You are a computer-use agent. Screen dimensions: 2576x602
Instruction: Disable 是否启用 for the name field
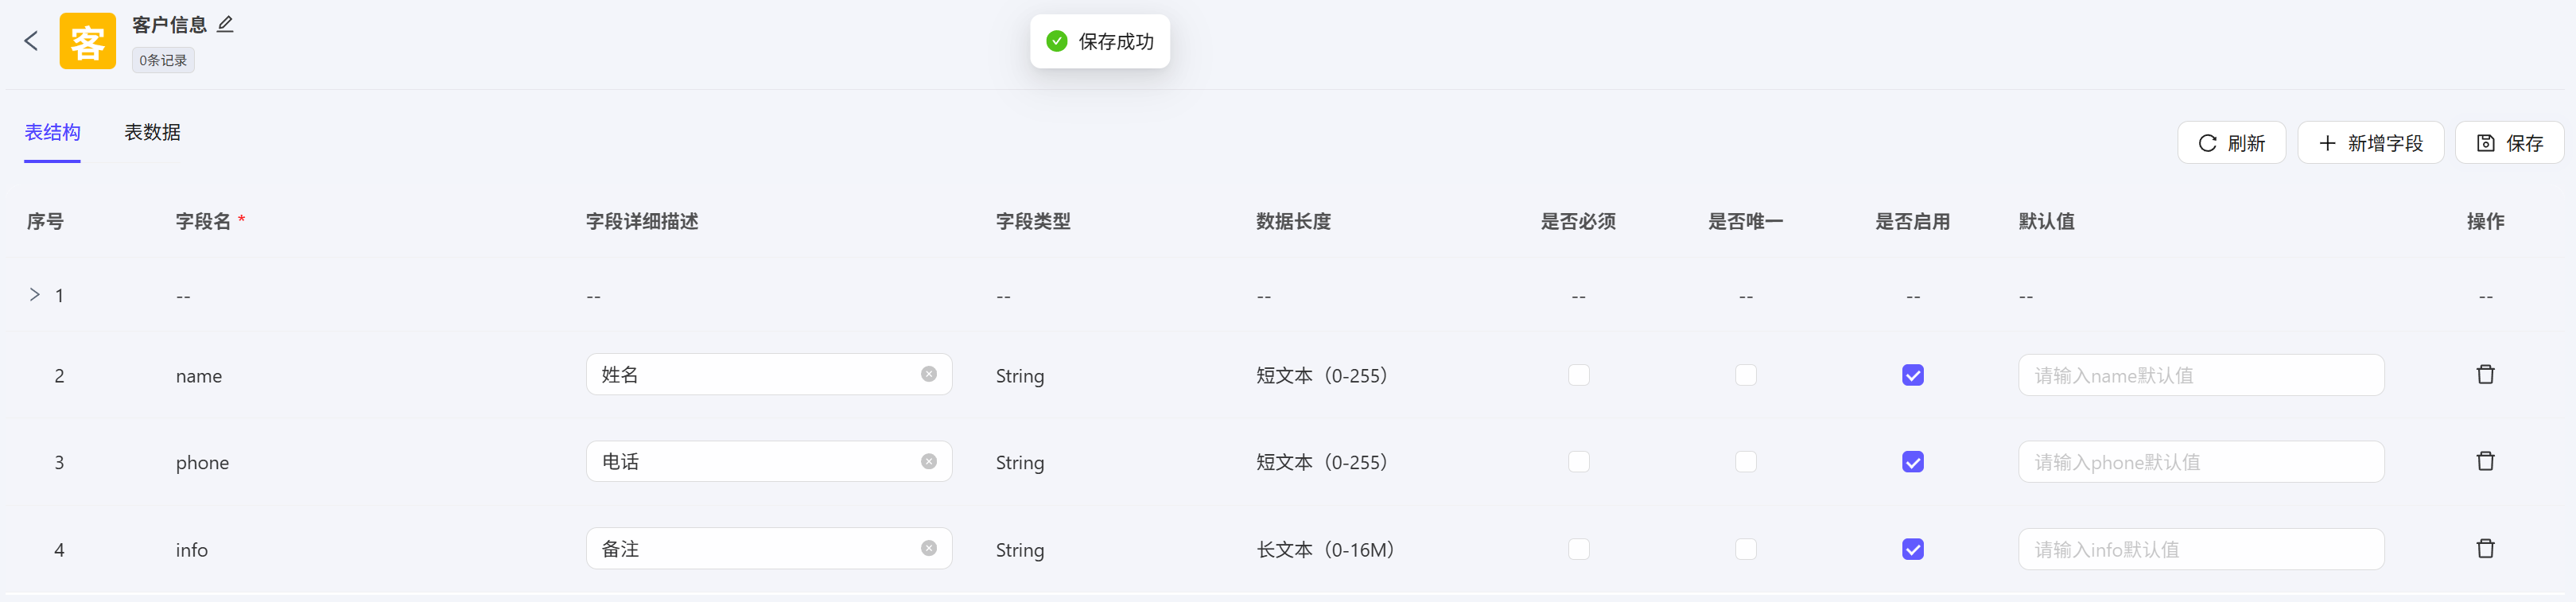[x=1912, y=375]
